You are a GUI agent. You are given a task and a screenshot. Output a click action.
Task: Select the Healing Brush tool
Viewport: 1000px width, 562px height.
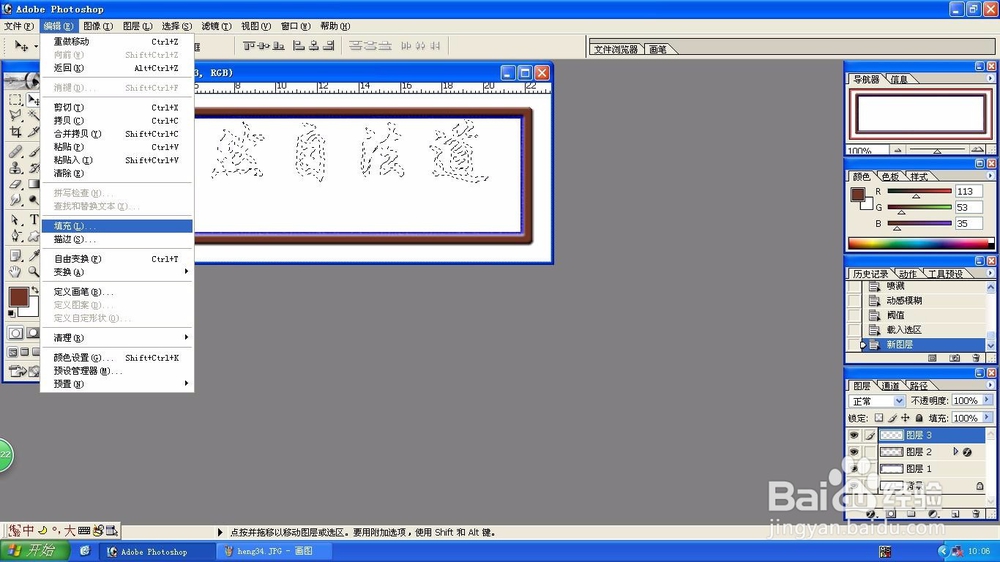[x=15, y=152]
